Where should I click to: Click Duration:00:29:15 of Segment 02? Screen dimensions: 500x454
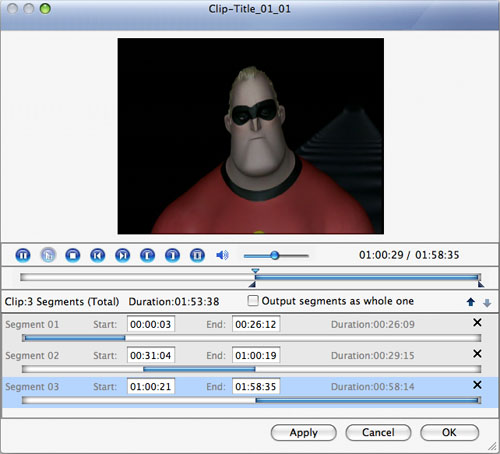[x=373, y=355]
